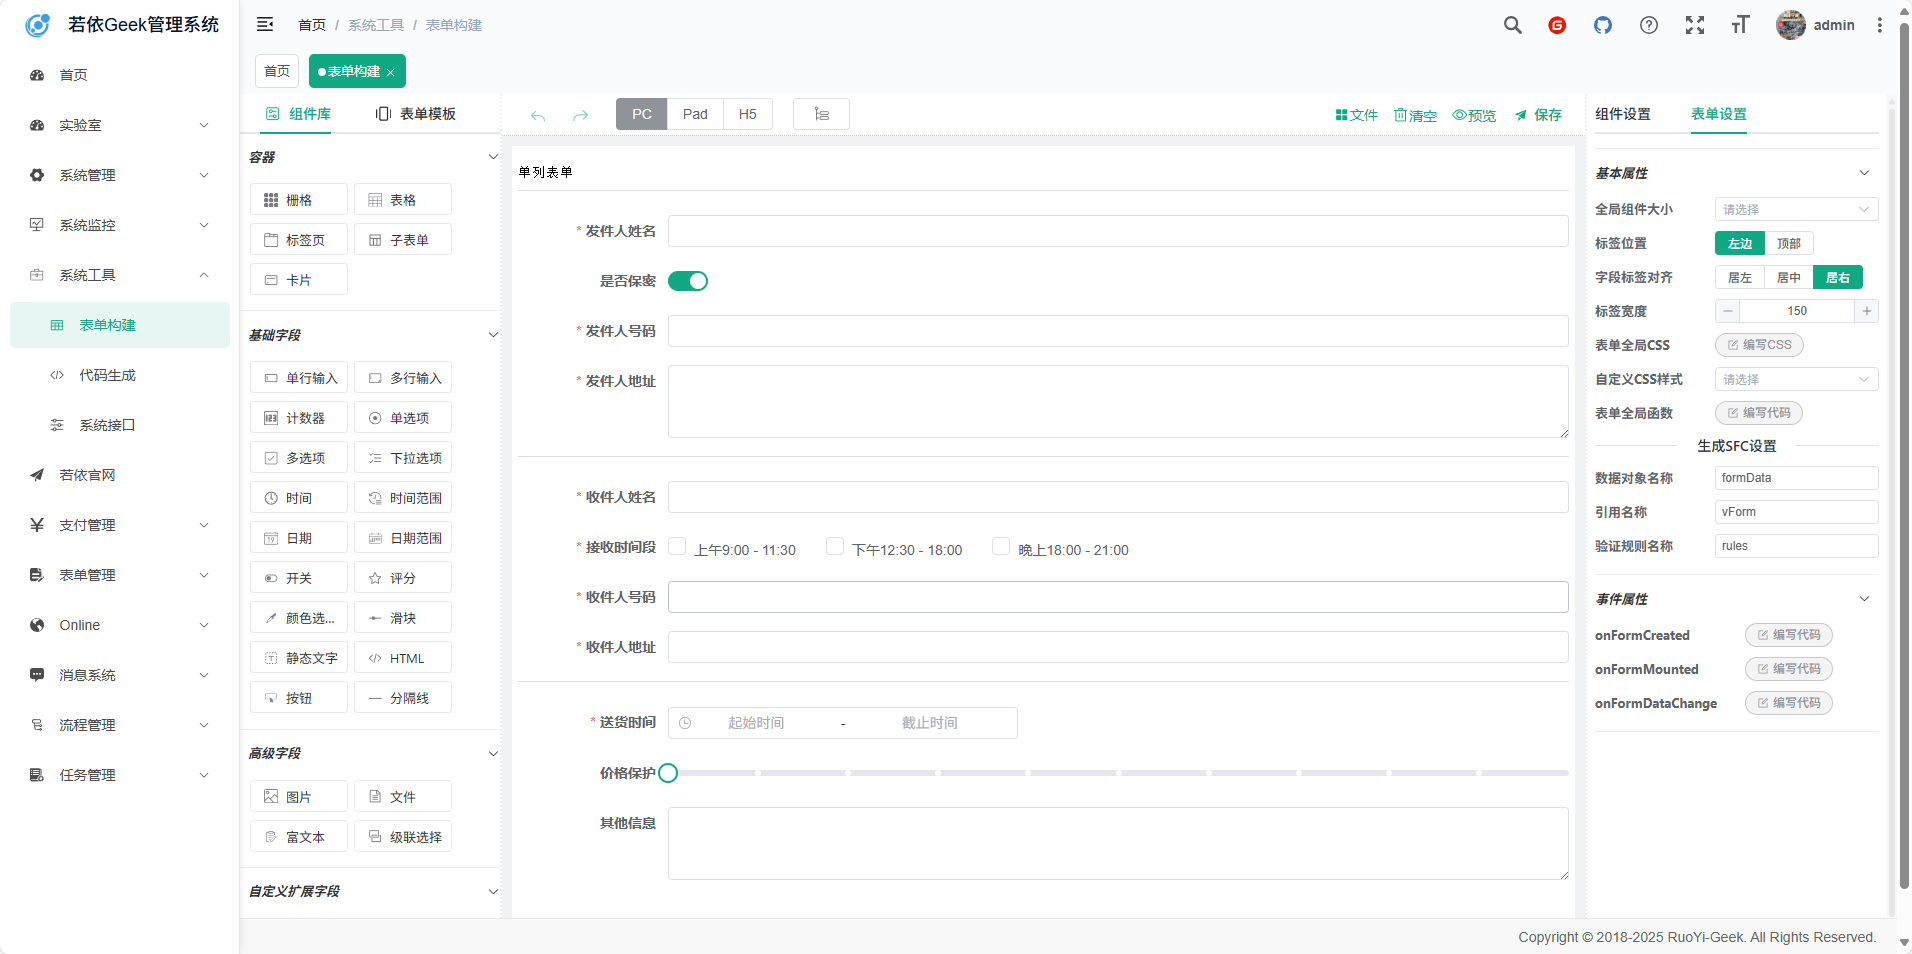Click the 发件人姓名 input field

(1117, 231)
